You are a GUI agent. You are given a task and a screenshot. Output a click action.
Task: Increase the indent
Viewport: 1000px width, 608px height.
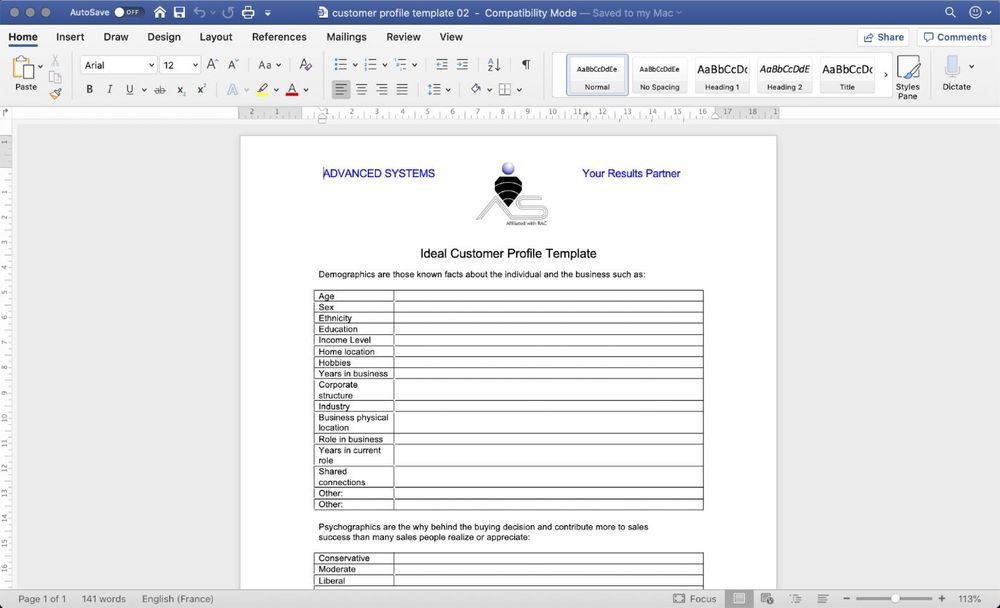pos(462,65)
